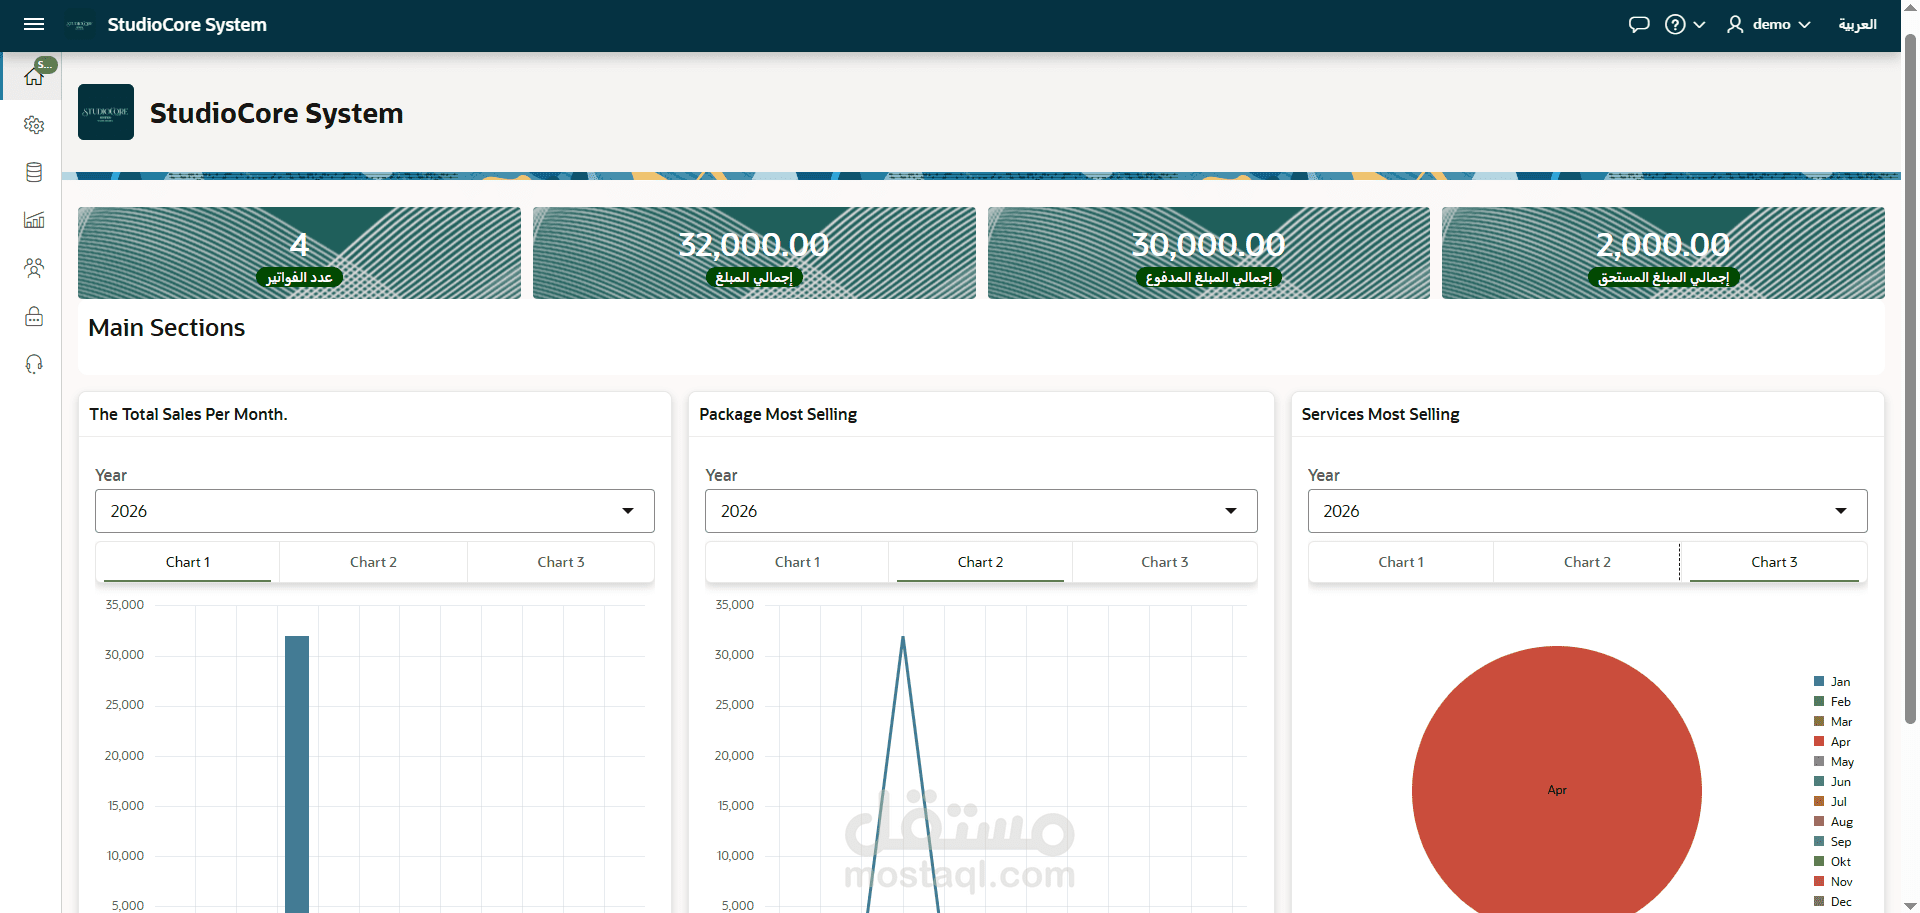Image resolution: width=1920 pixels, height=913 pixels.
Task: Expand the help question mark menu
Action: click(1685, 25)
